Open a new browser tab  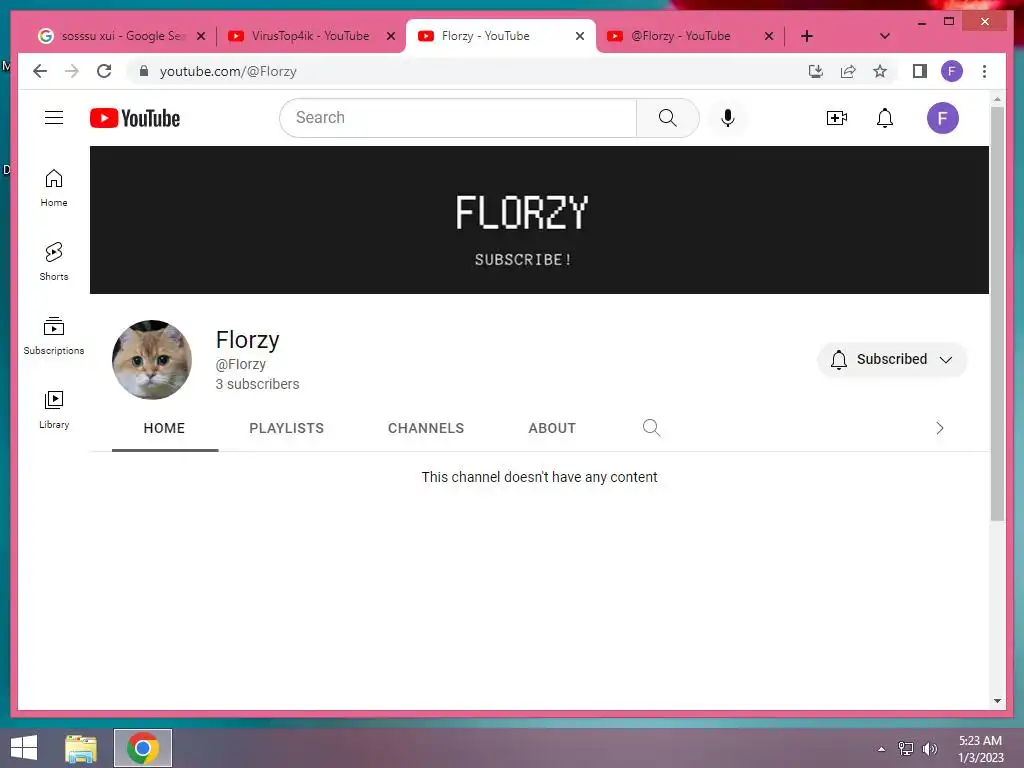click(x=807, y=36)
